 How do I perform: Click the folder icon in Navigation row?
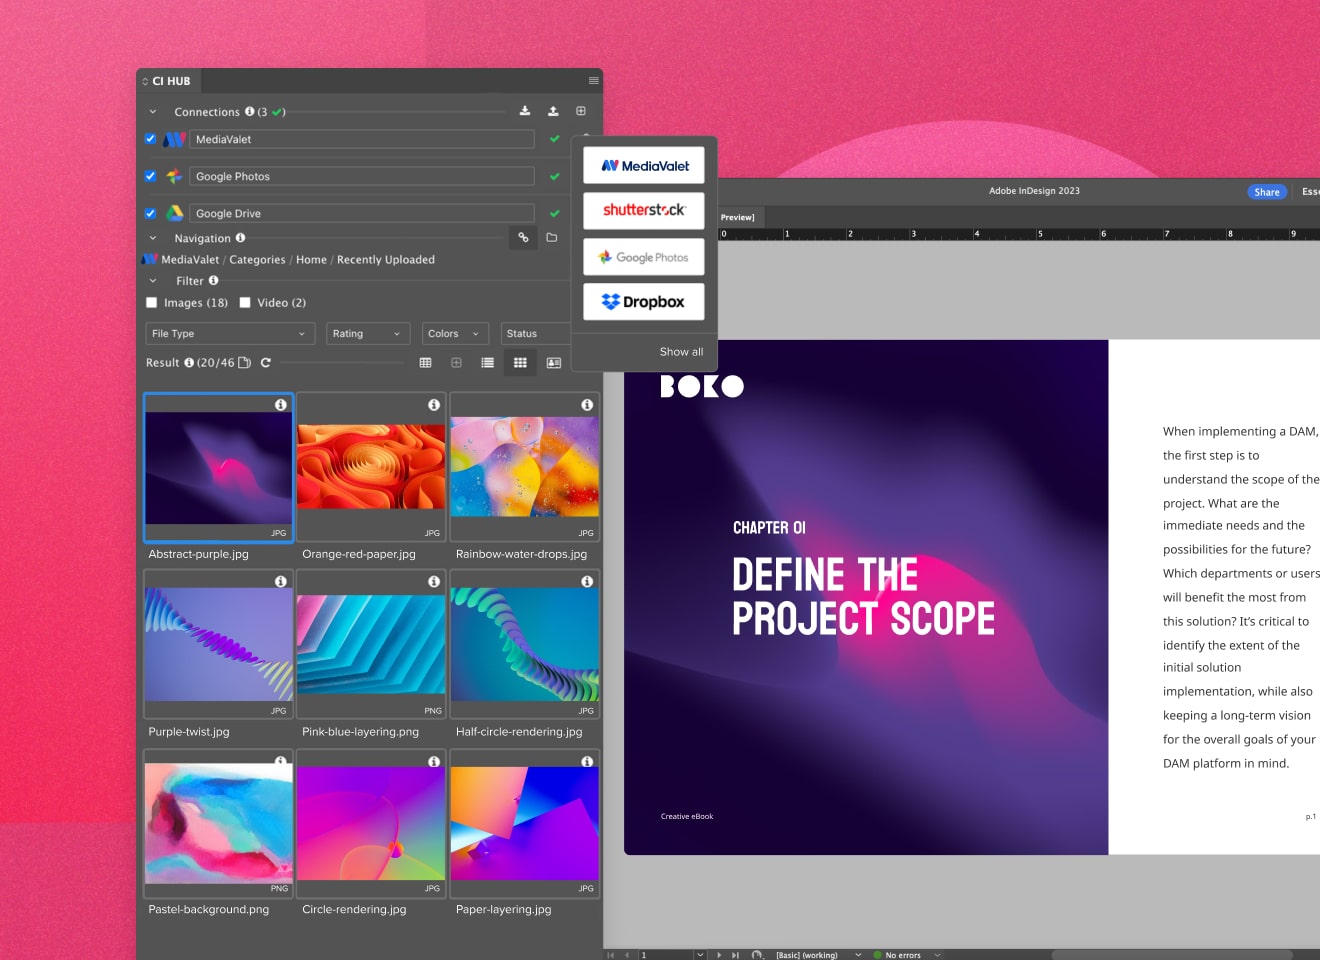551,238
